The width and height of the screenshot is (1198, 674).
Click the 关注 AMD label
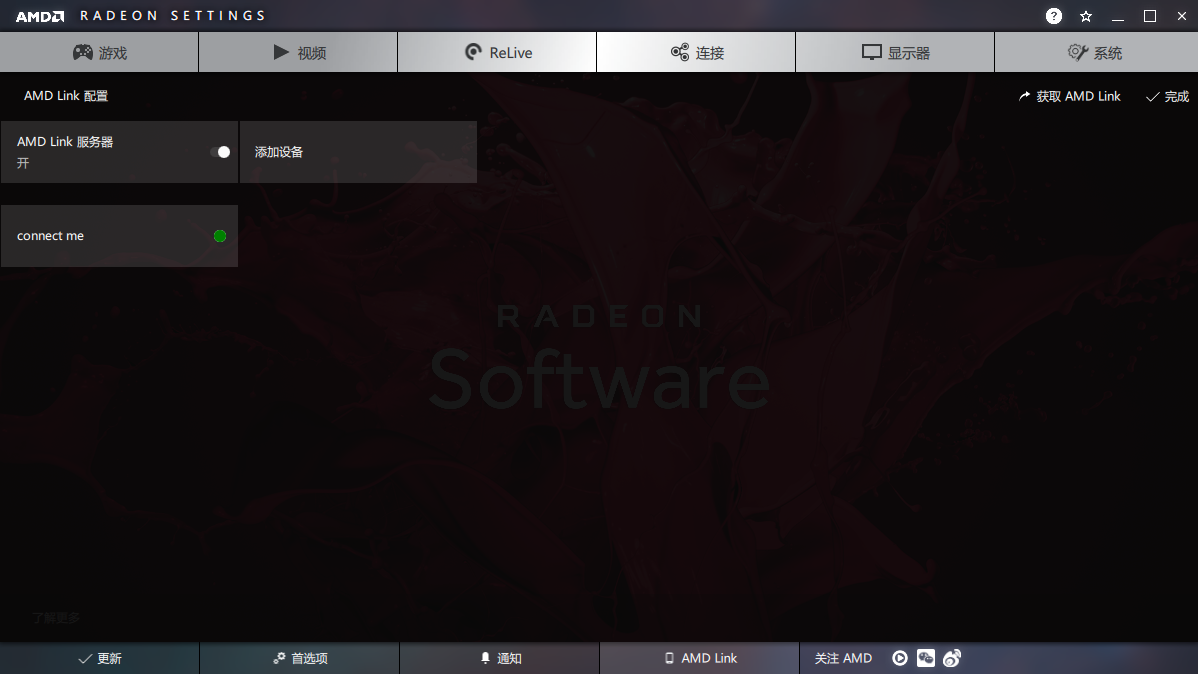(x=843, y=658)
